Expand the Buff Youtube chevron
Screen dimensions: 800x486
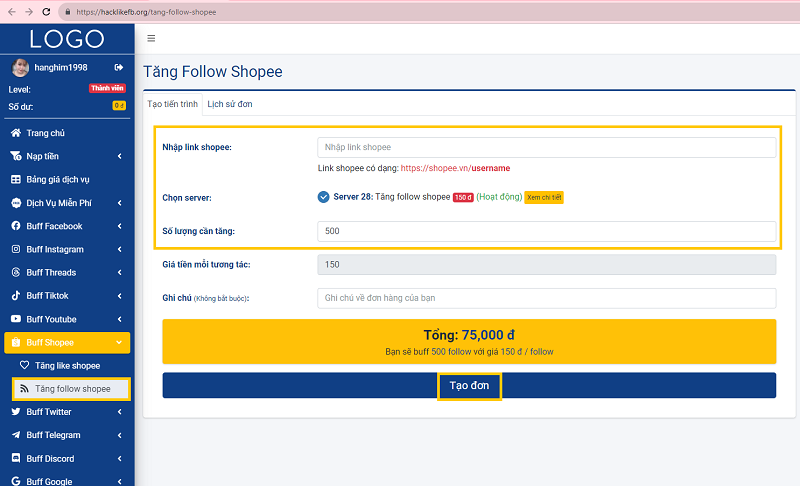[x=119, y=319]
